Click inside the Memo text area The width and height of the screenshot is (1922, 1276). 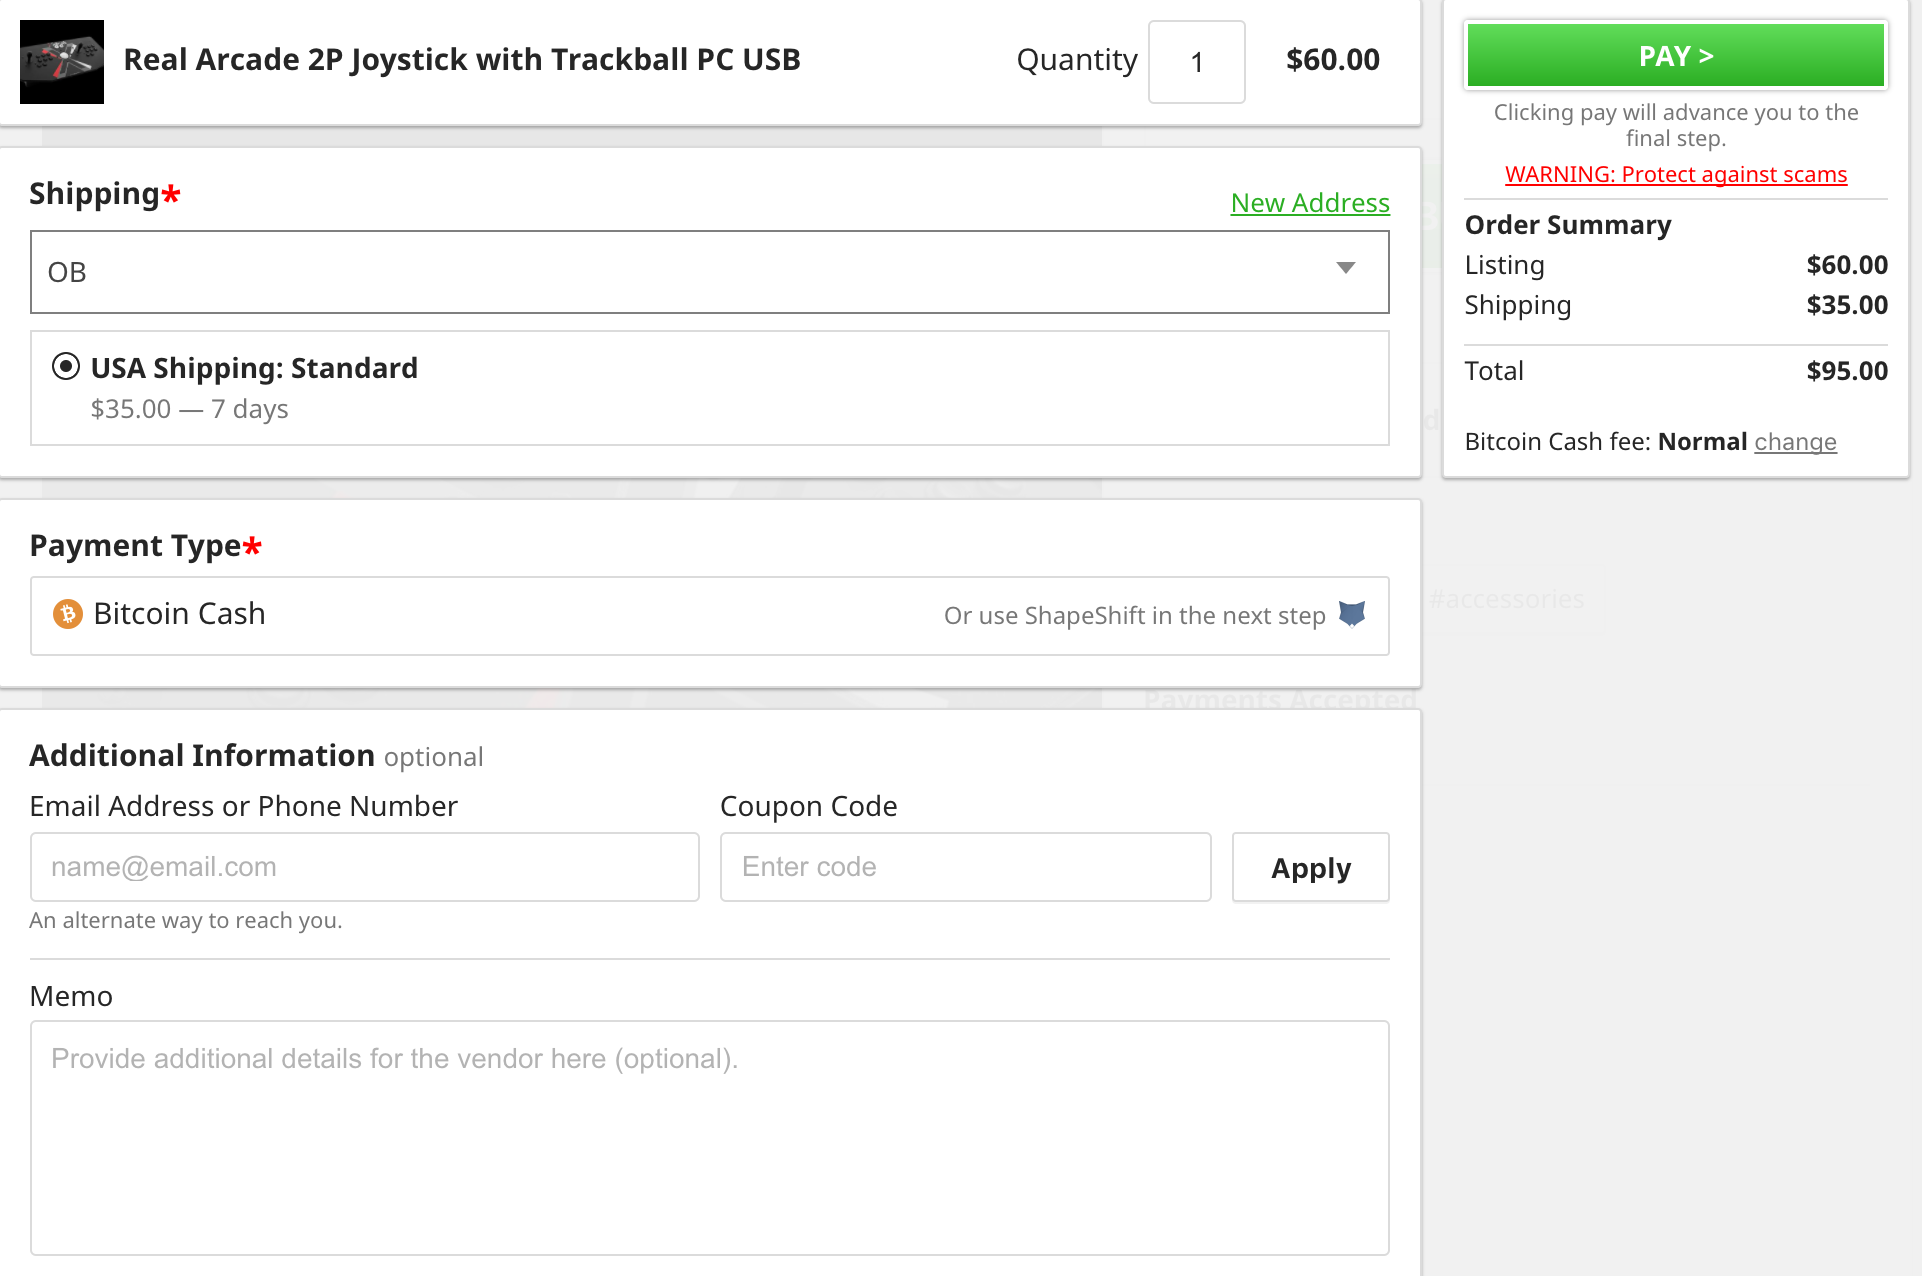[710, 1138]
